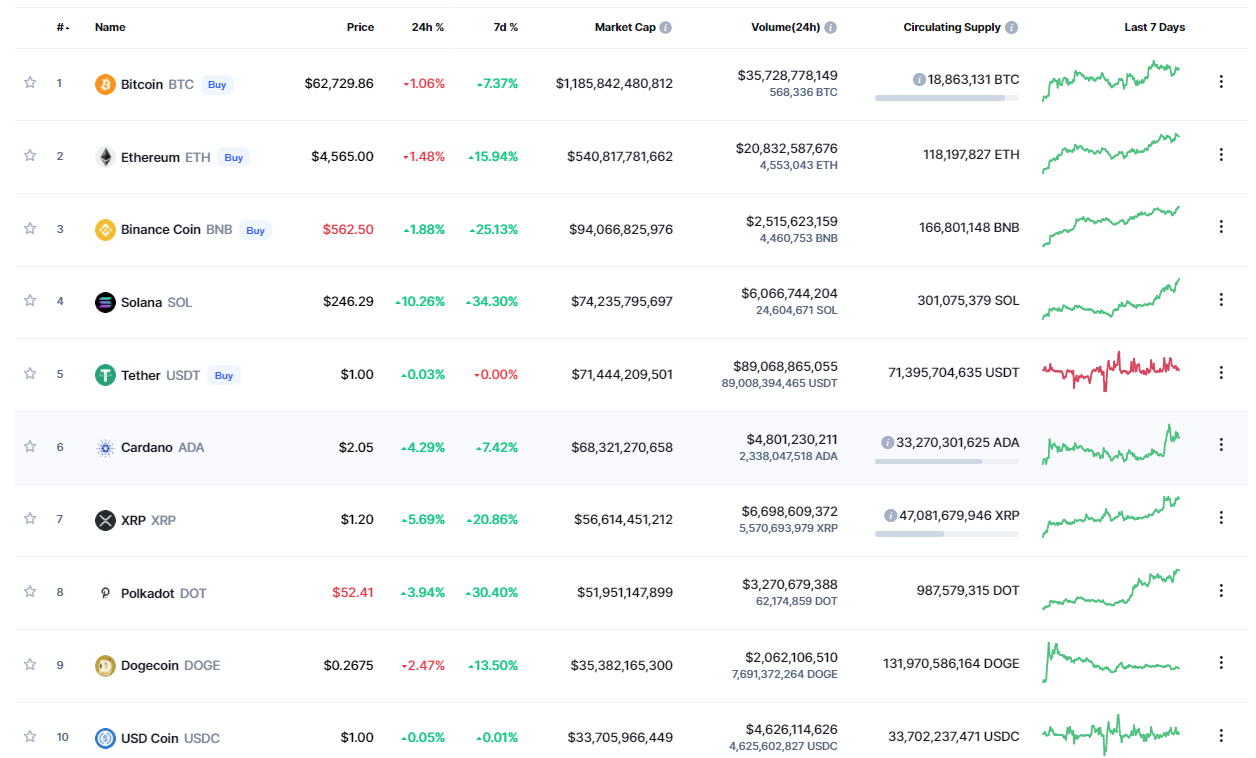The height and width of the screenshot is (758, 1256).
Task: Click the Polkadot logo icon
Action: [x=105, y=593]
